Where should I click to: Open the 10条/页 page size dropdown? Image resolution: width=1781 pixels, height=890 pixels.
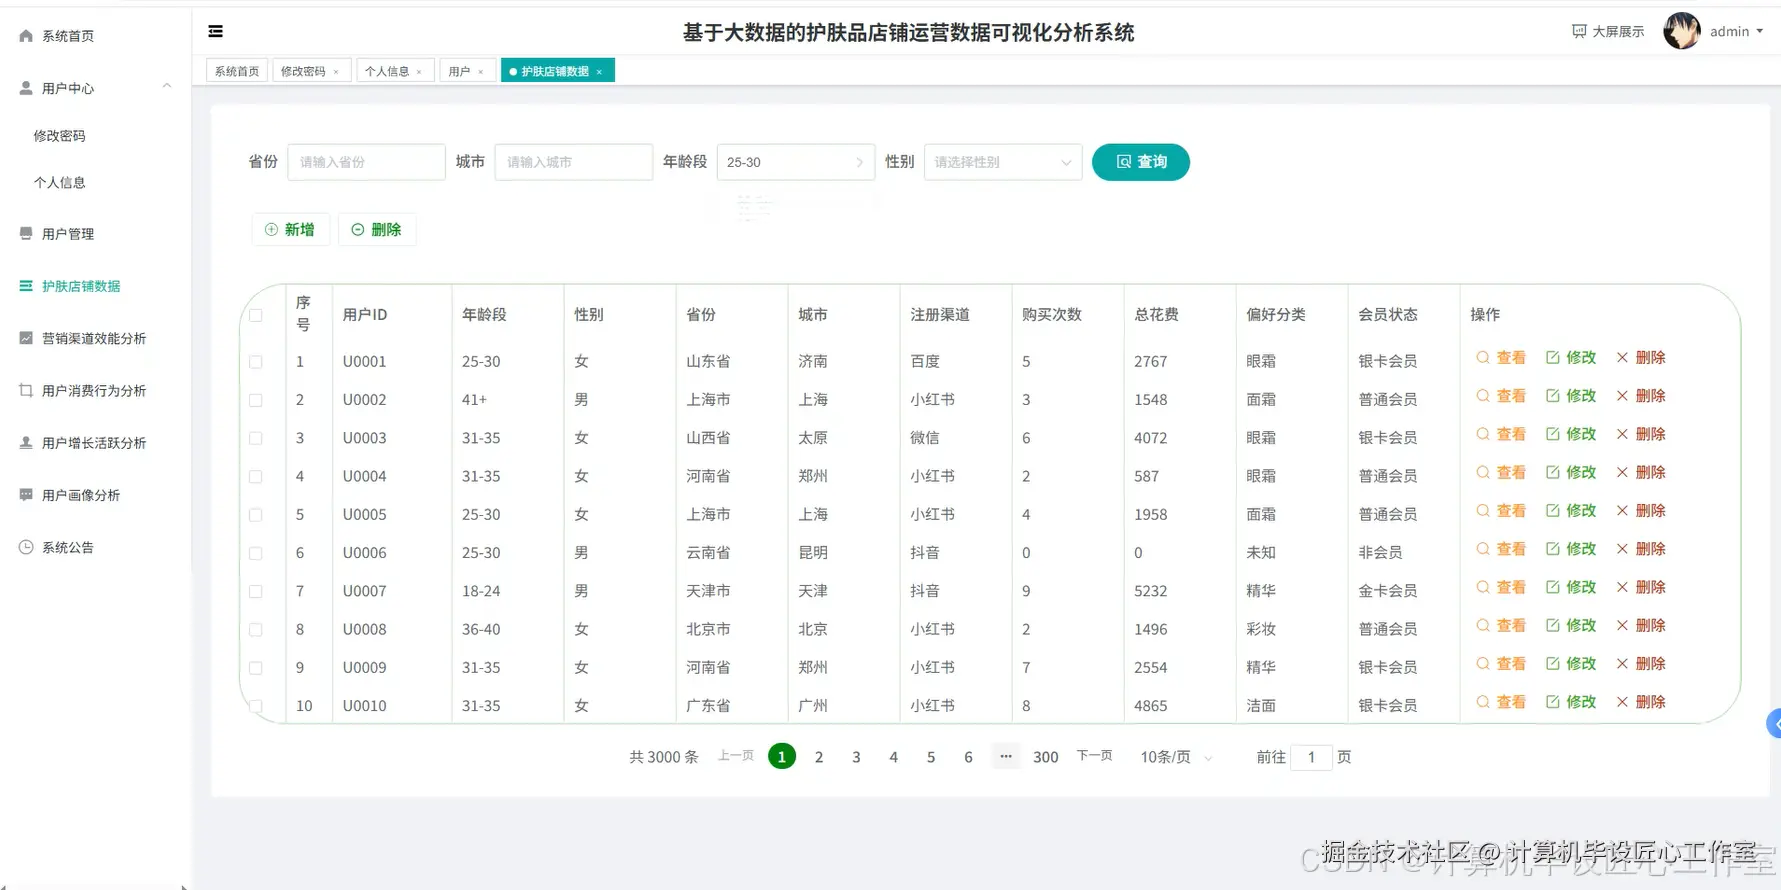(x=1176, y=757)
